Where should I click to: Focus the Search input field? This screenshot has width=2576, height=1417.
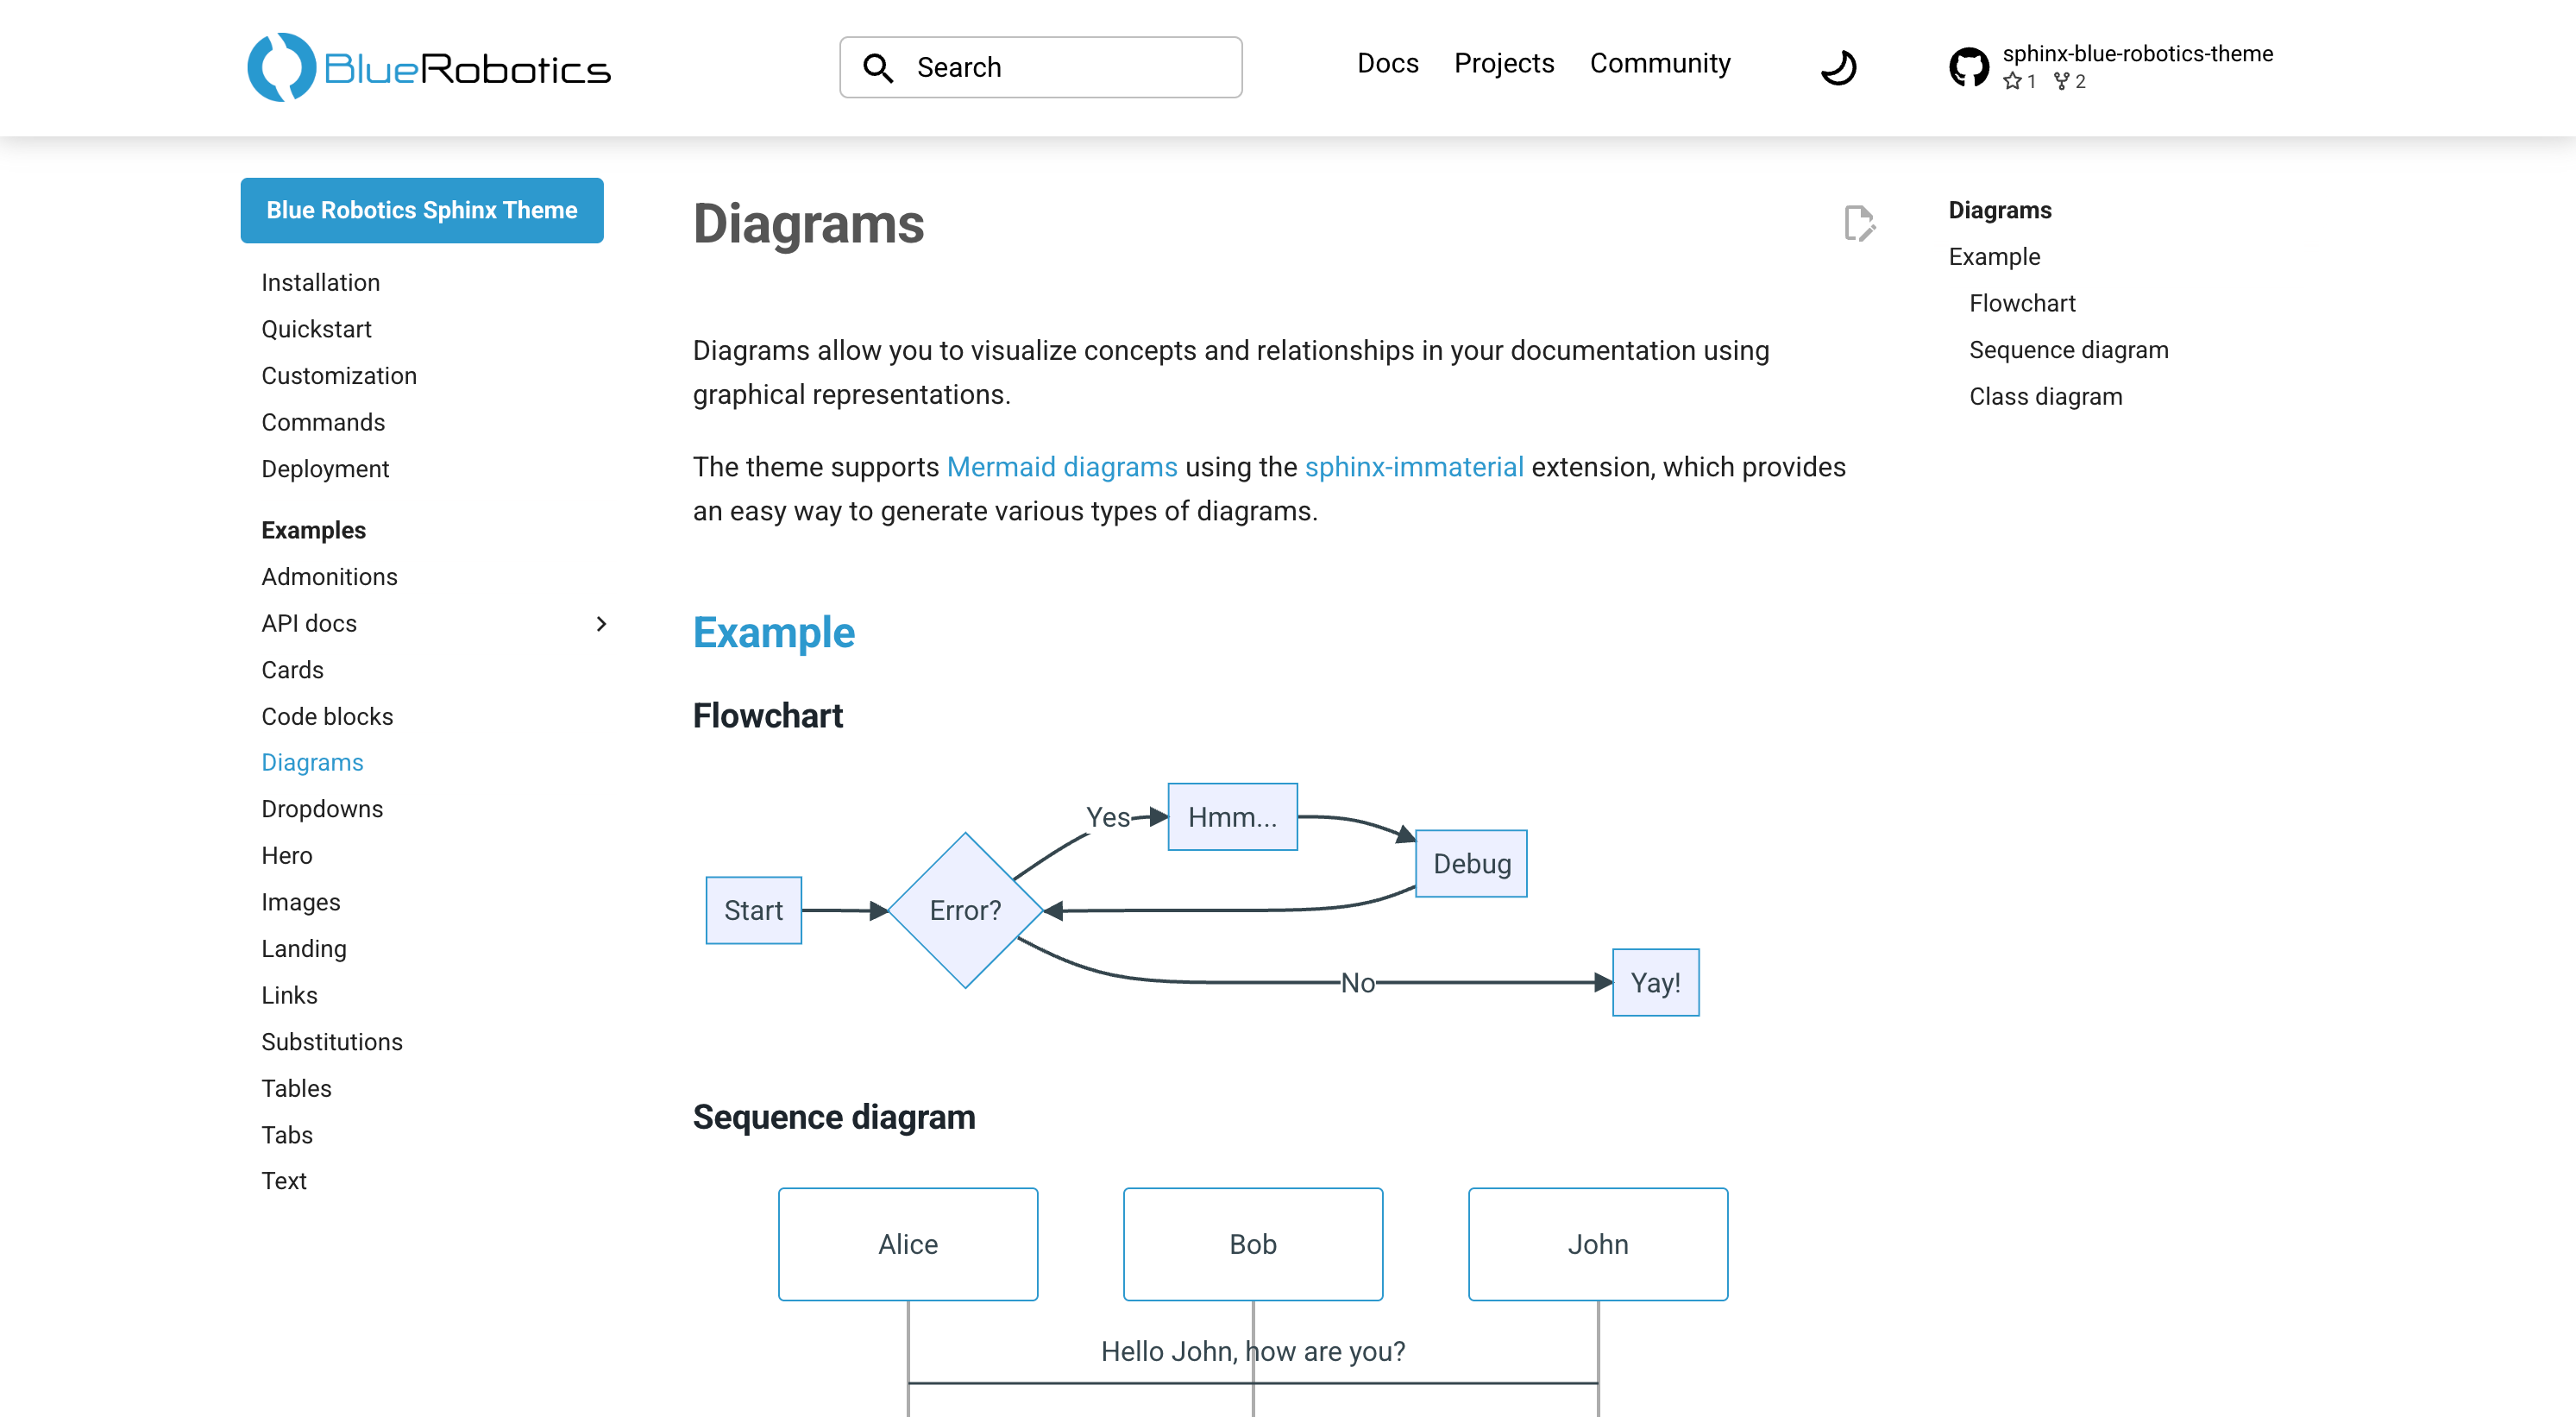click(x=1041, y=67)
